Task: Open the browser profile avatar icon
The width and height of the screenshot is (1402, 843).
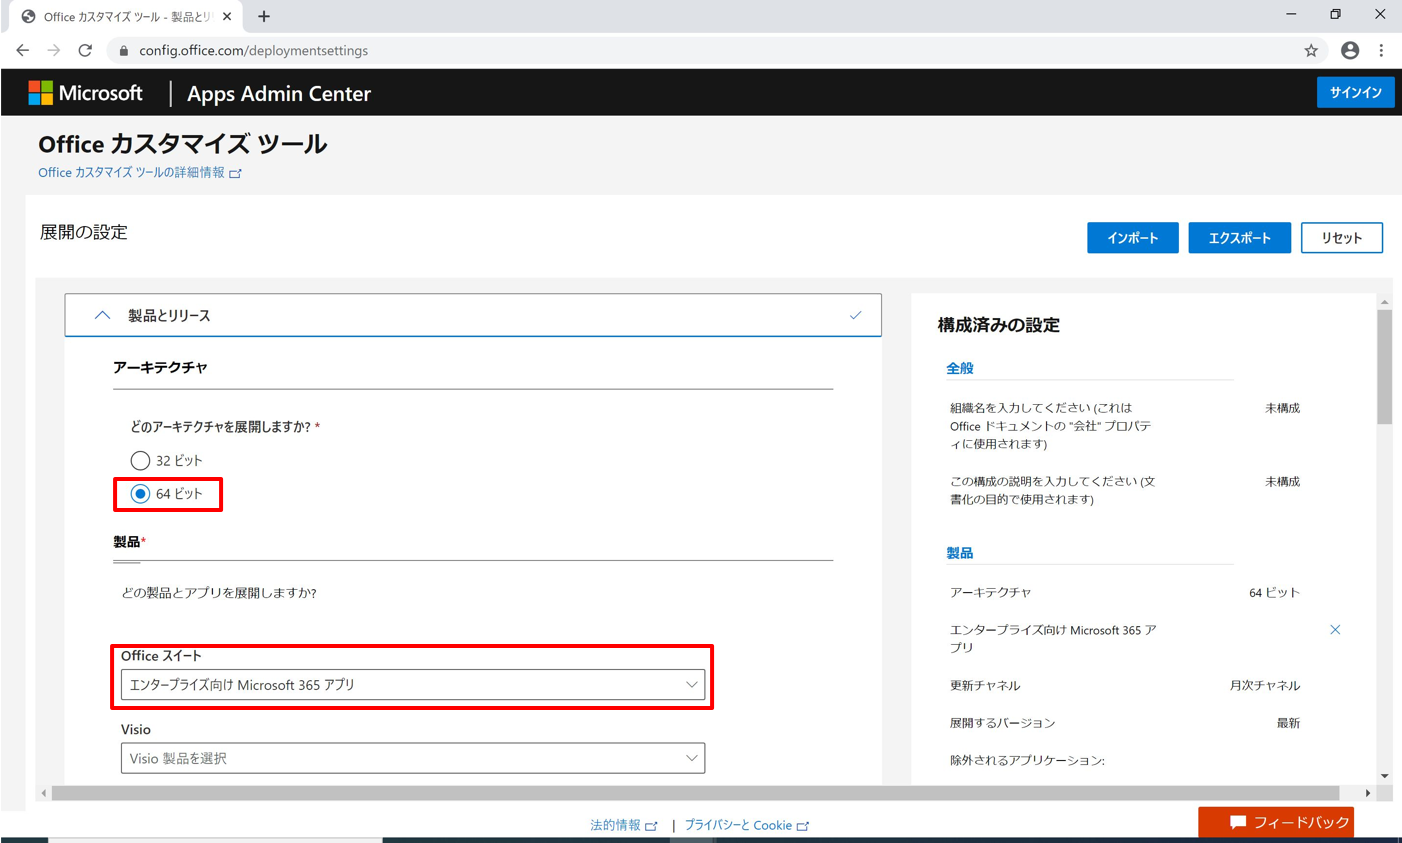Action: (1350, 50)
